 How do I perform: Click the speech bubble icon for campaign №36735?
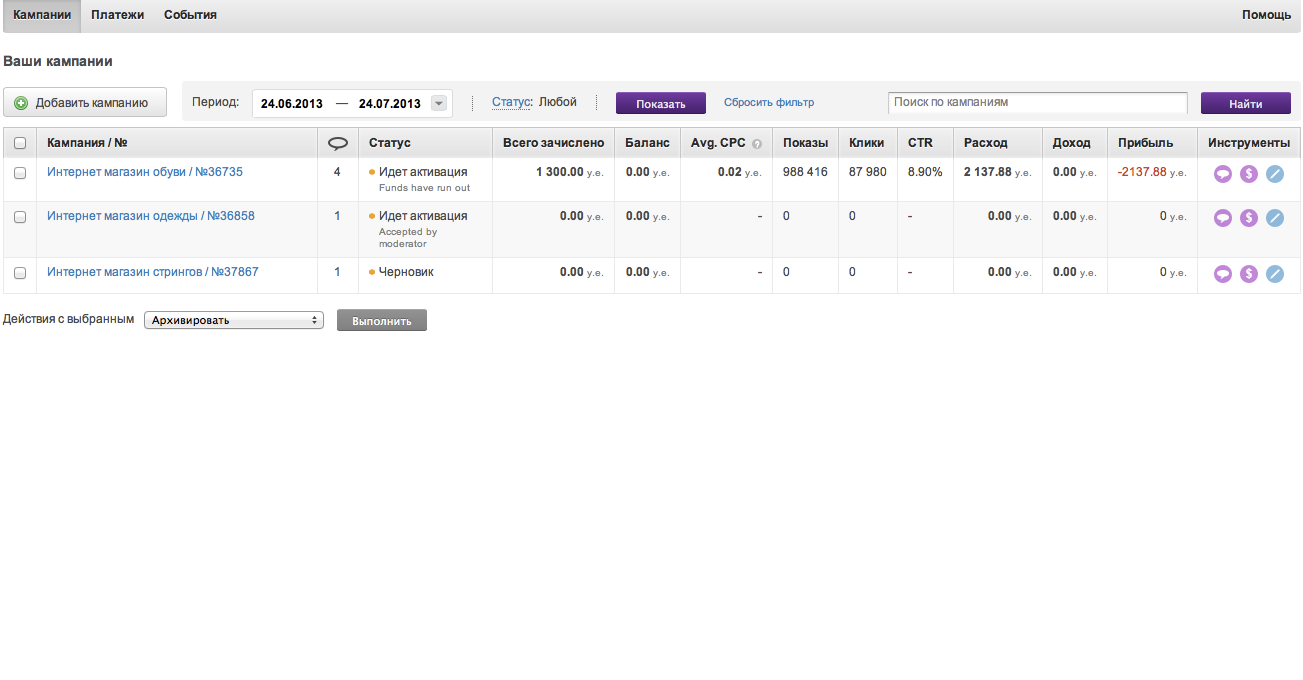tap(1223, 174)
